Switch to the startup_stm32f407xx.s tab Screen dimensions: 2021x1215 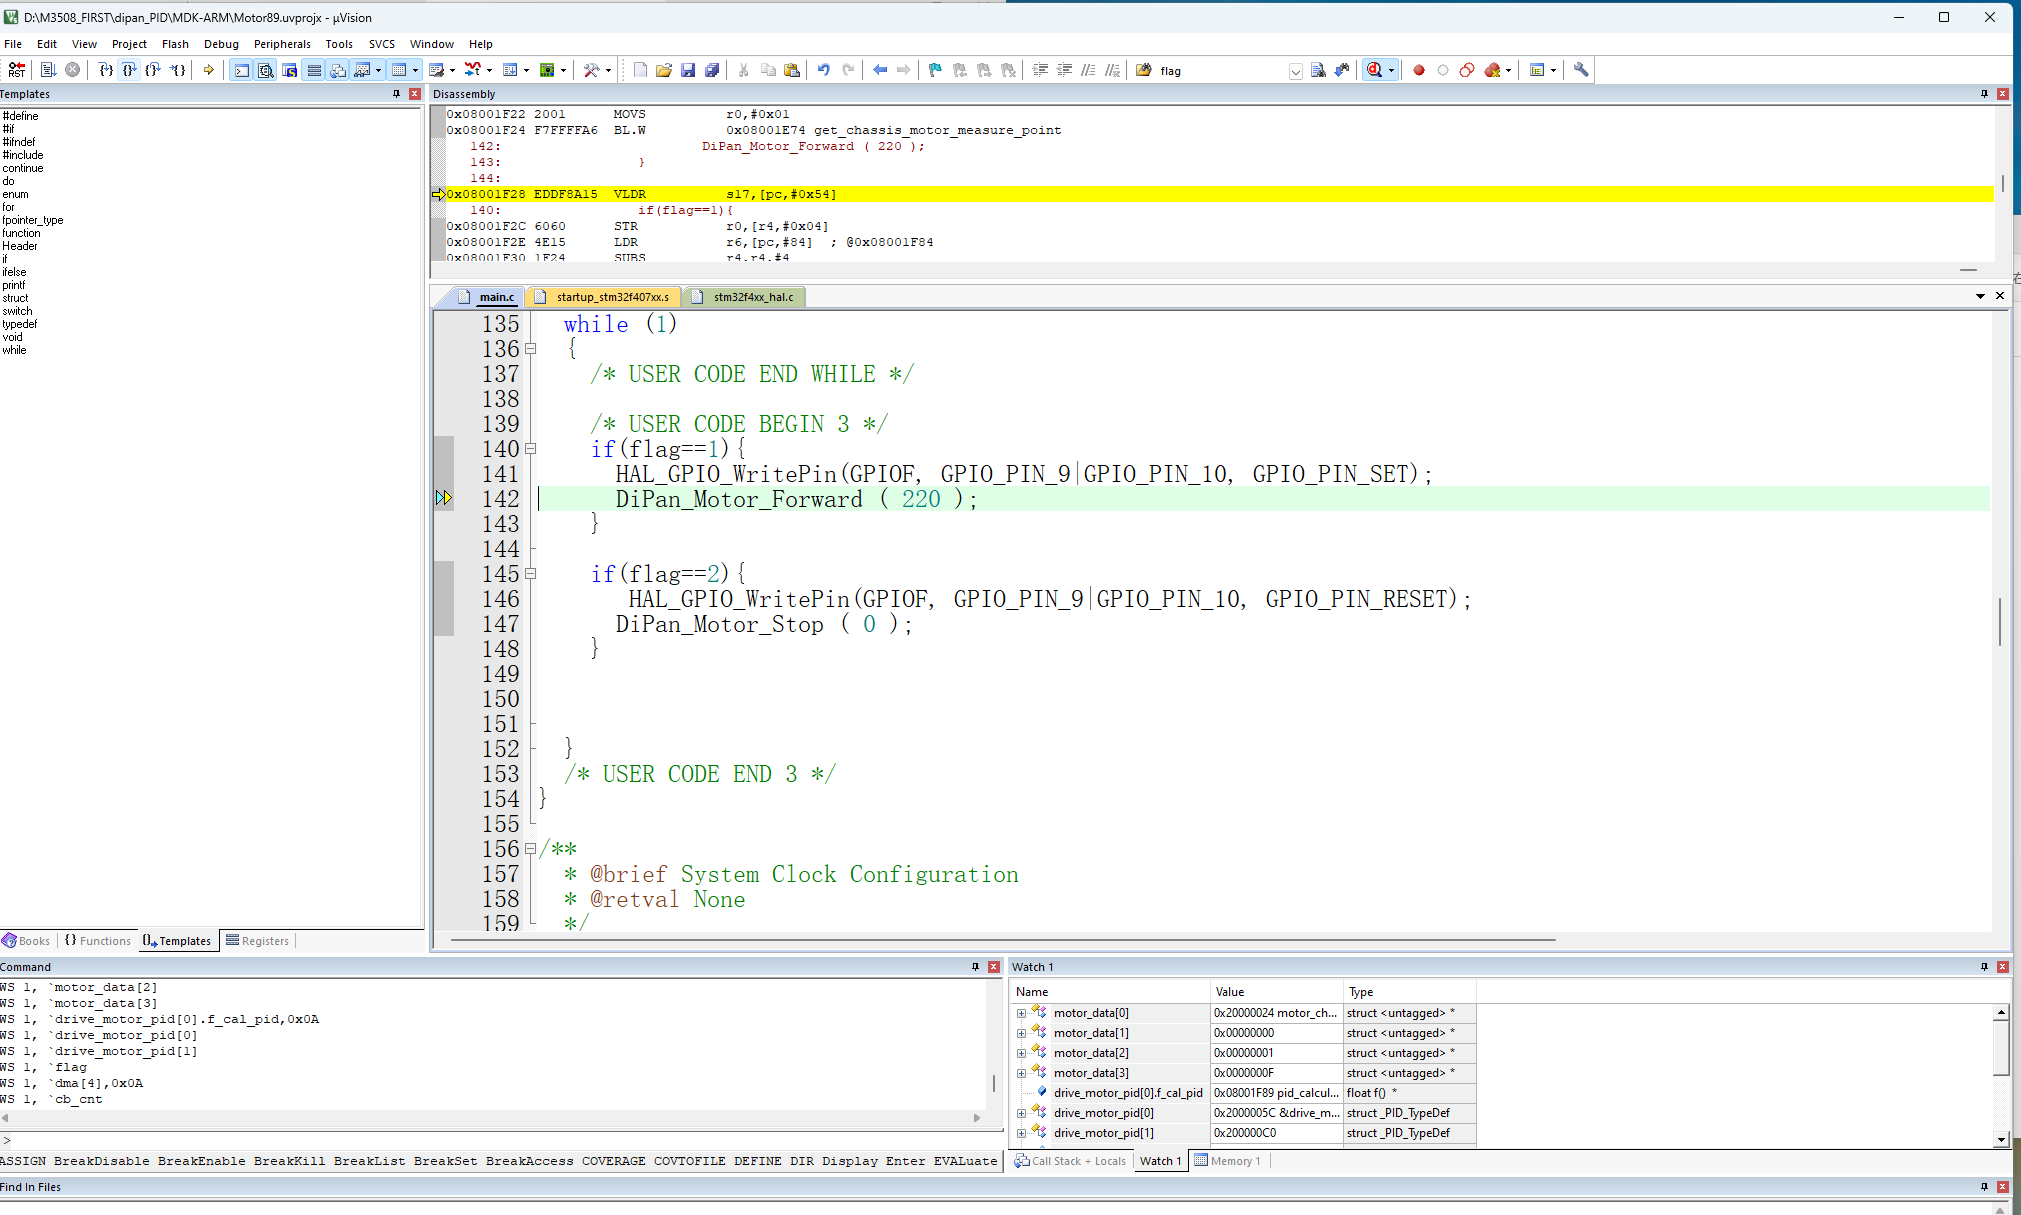tap(604, 297)
